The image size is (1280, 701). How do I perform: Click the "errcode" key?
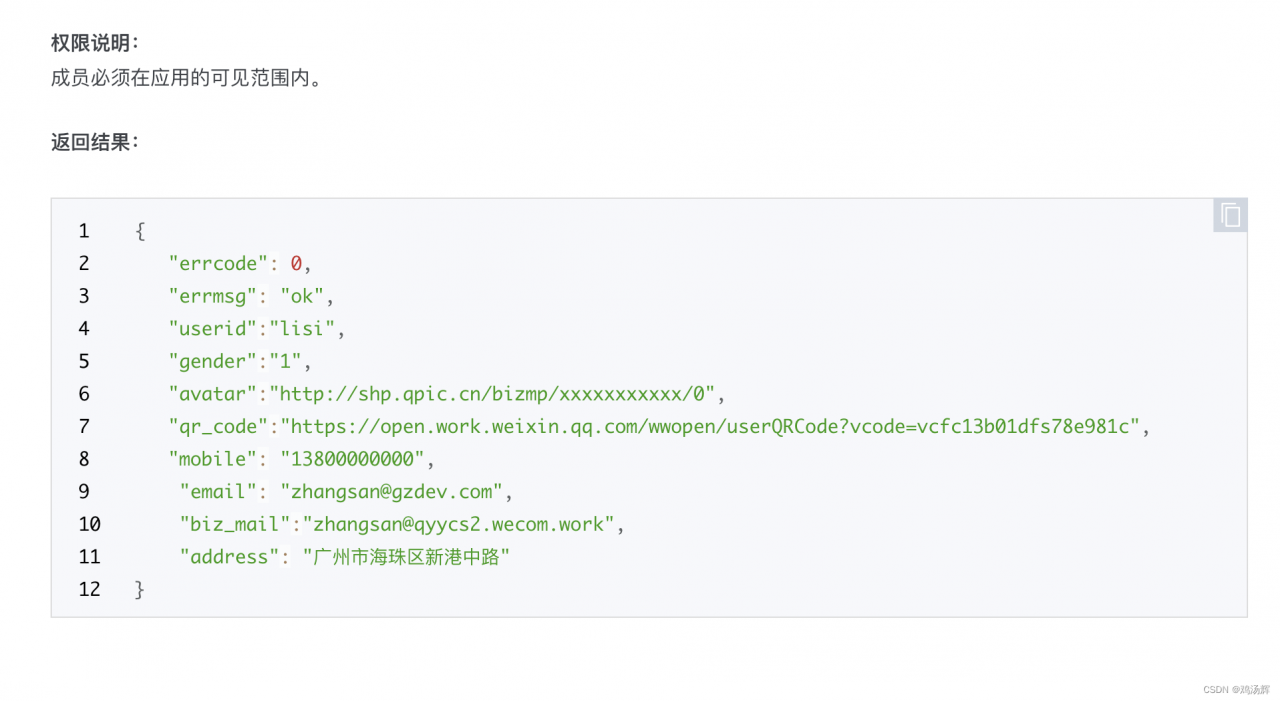tap(220, 264)
